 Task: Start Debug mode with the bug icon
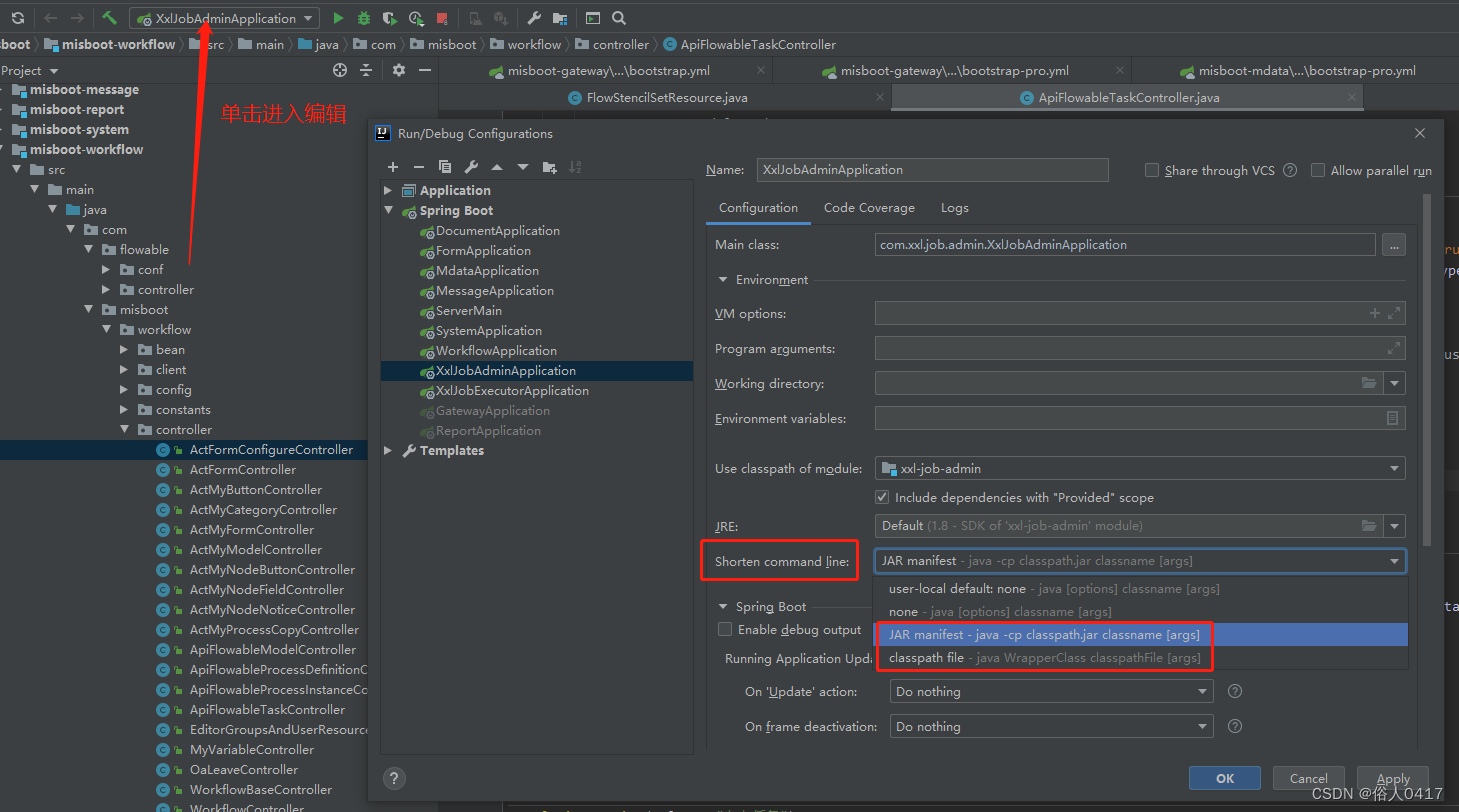[362, 18]
